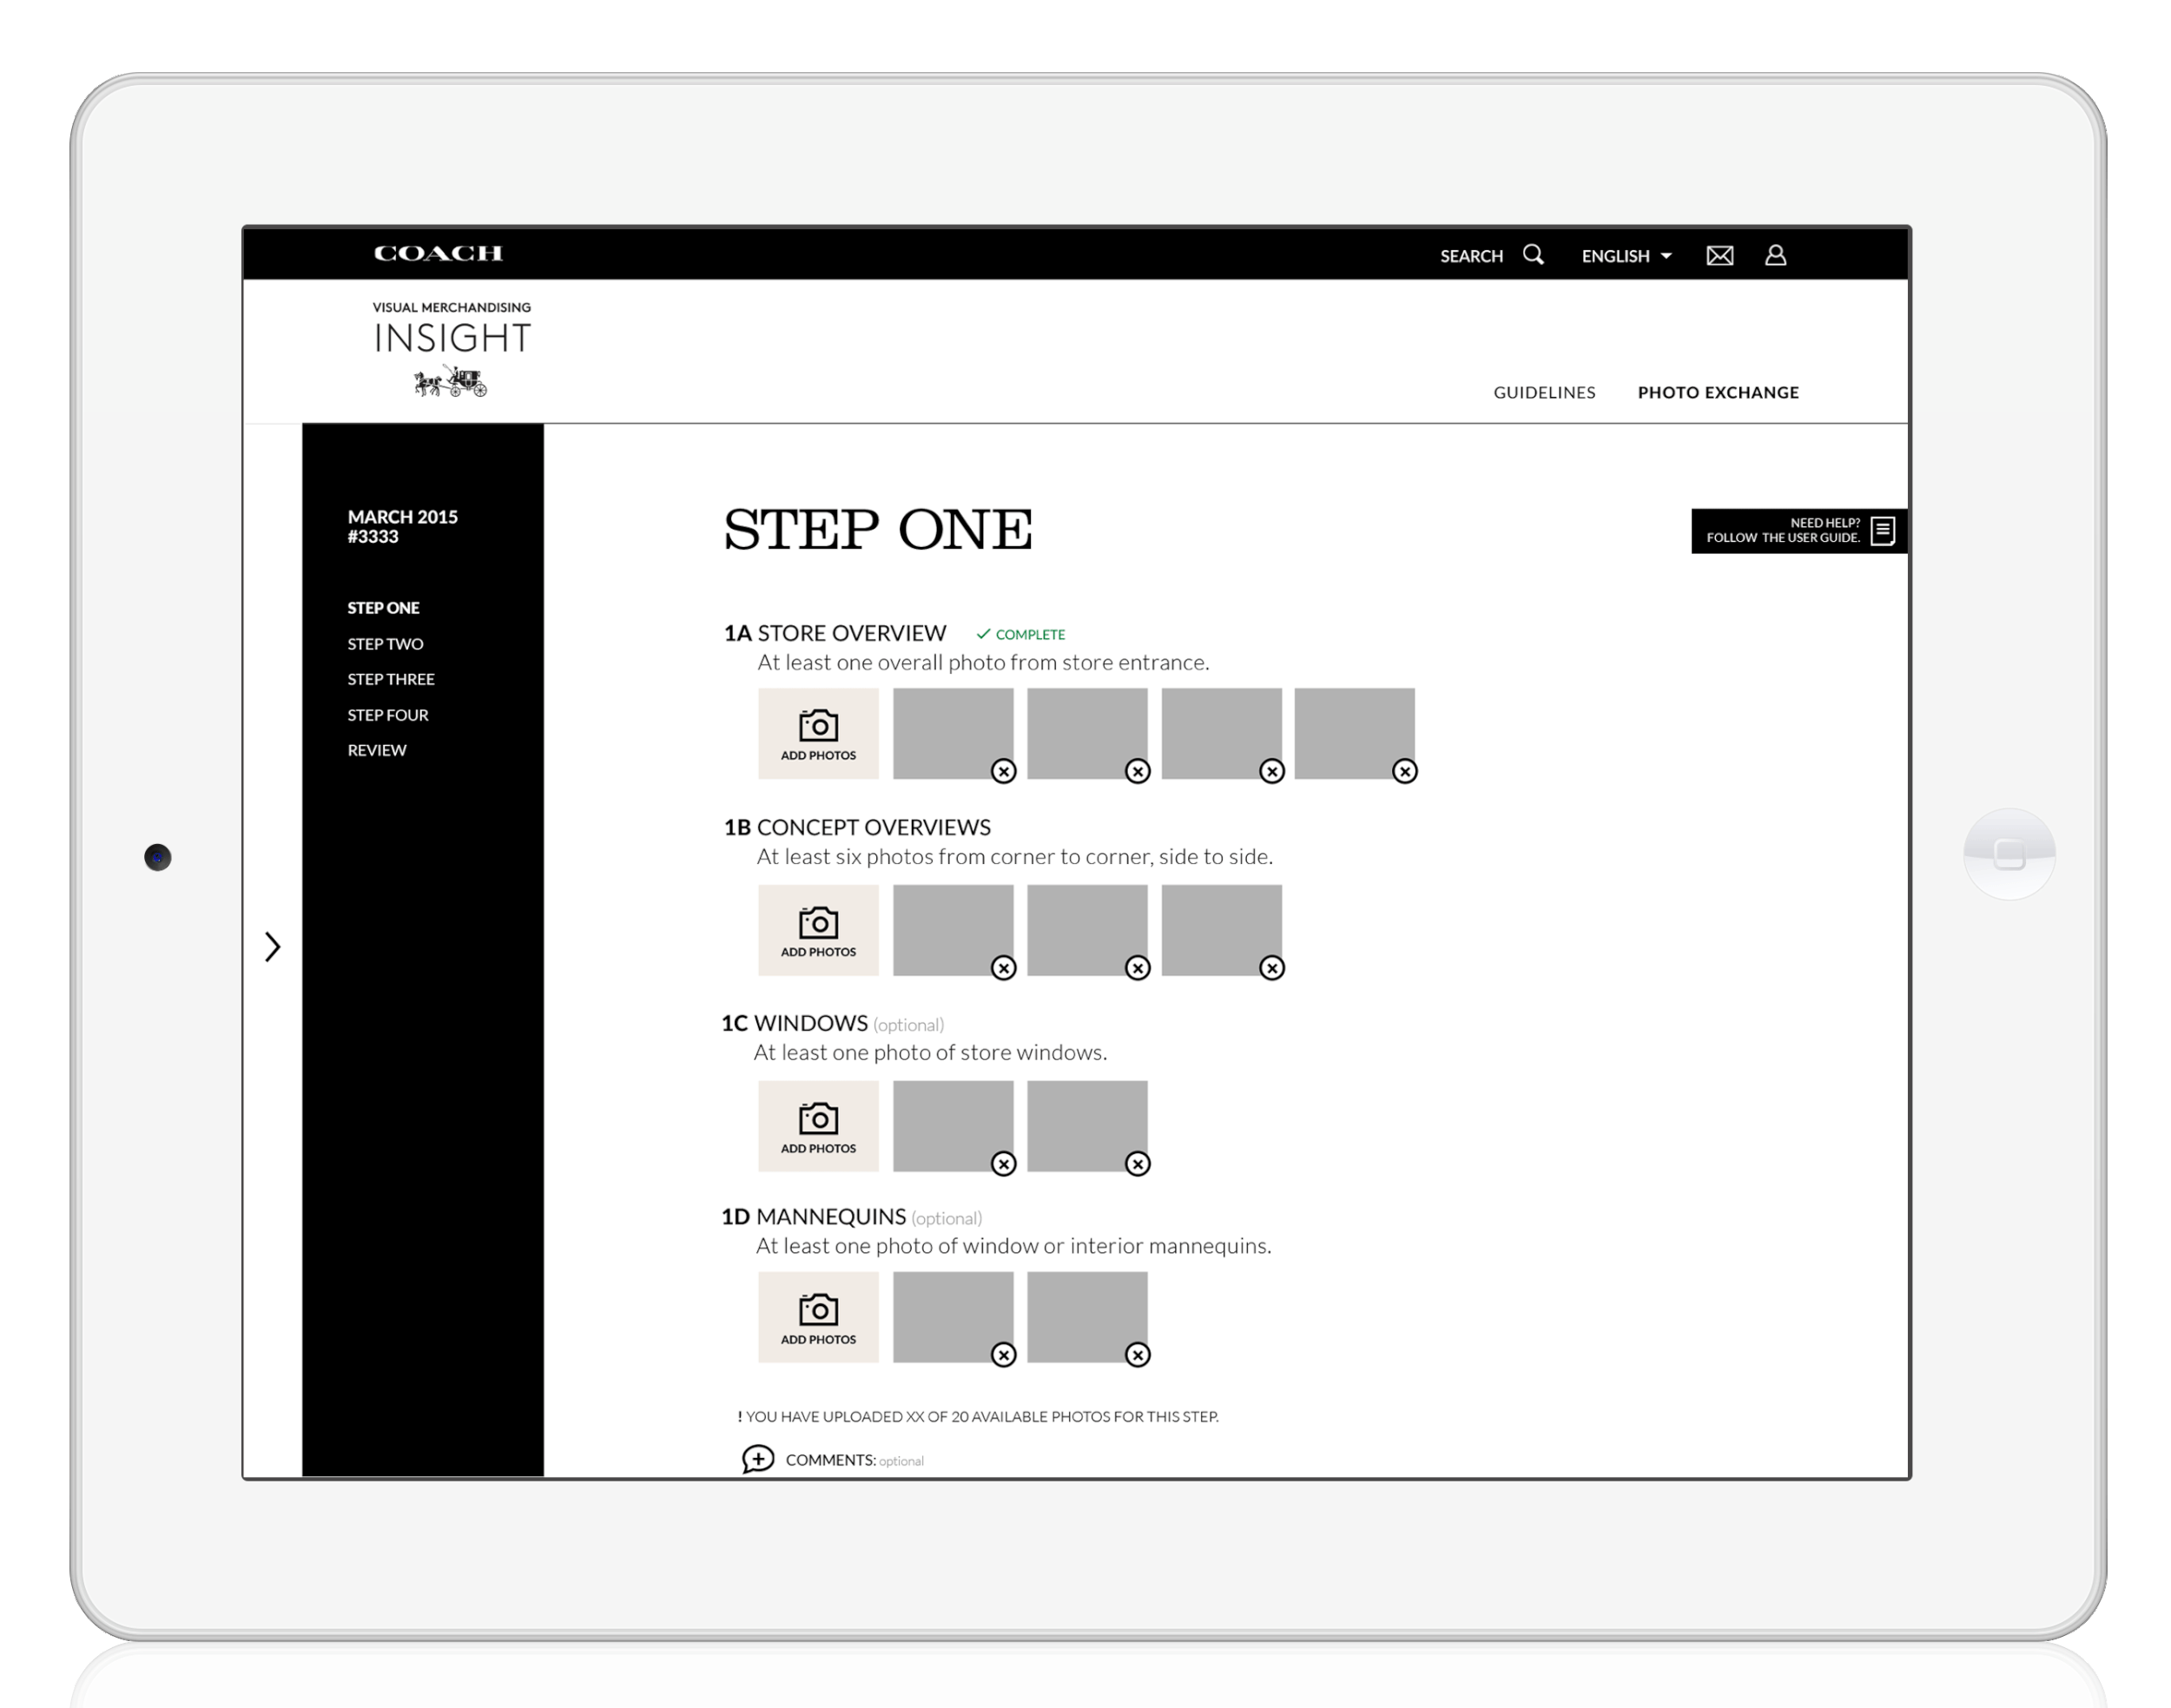Open fourth Store Overview photo thumbnail
Viewport: 2171px width, 1708px height.
click(x=1354, y=733)
